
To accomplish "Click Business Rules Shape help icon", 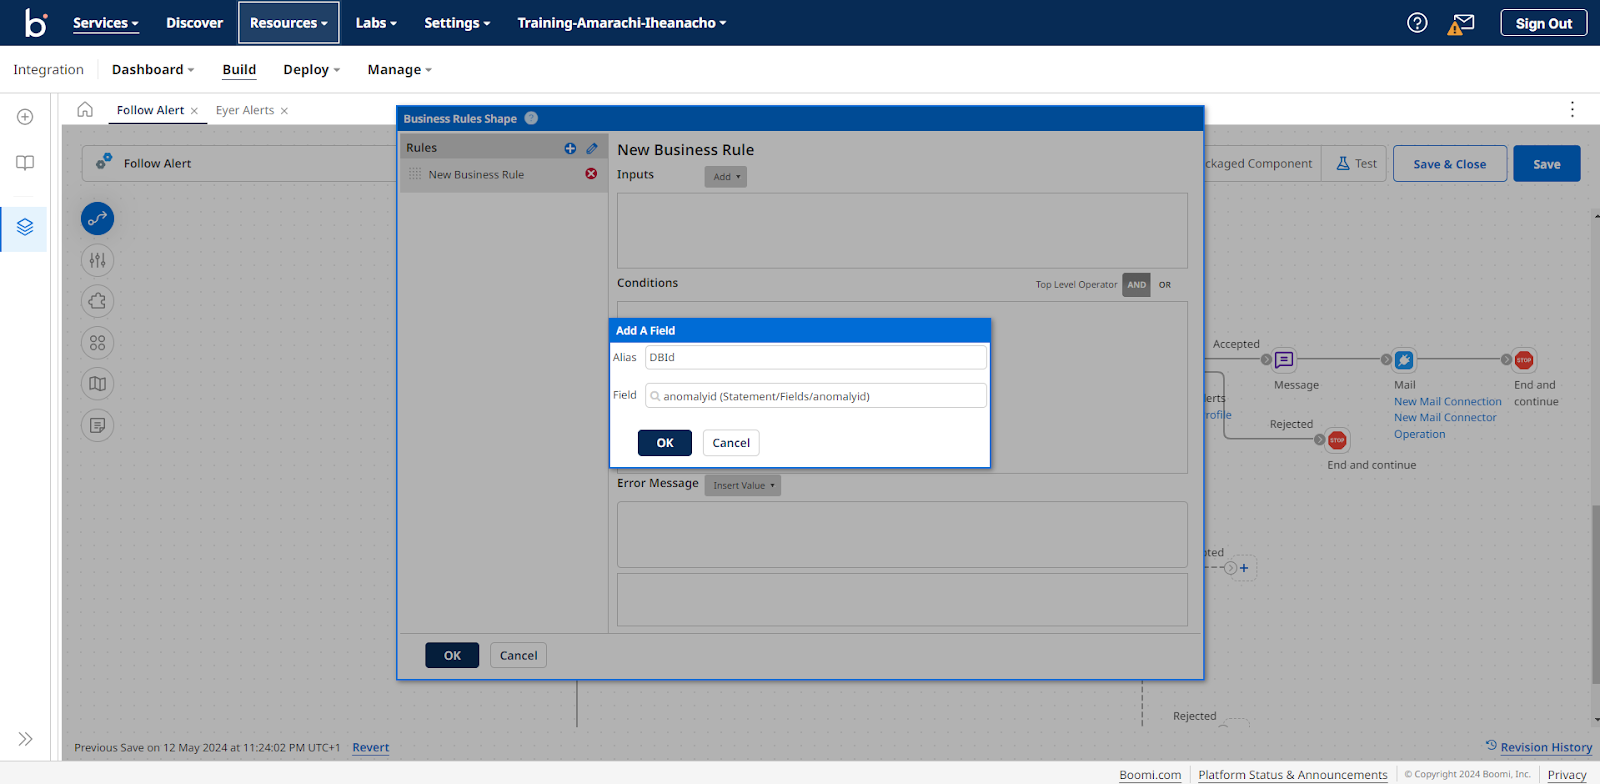I will 531,118.
